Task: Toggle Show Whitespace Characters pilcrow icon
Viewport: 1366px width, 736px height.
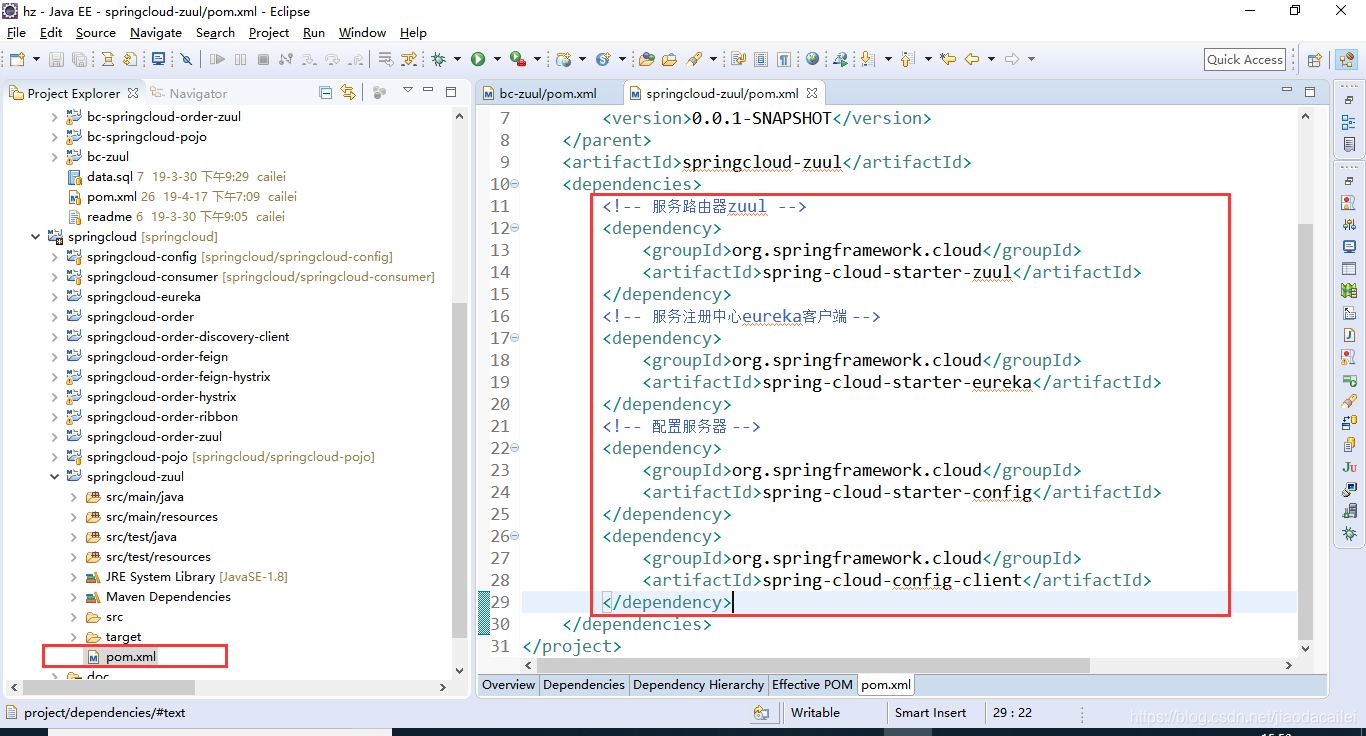Action: [x=784, y=60]
